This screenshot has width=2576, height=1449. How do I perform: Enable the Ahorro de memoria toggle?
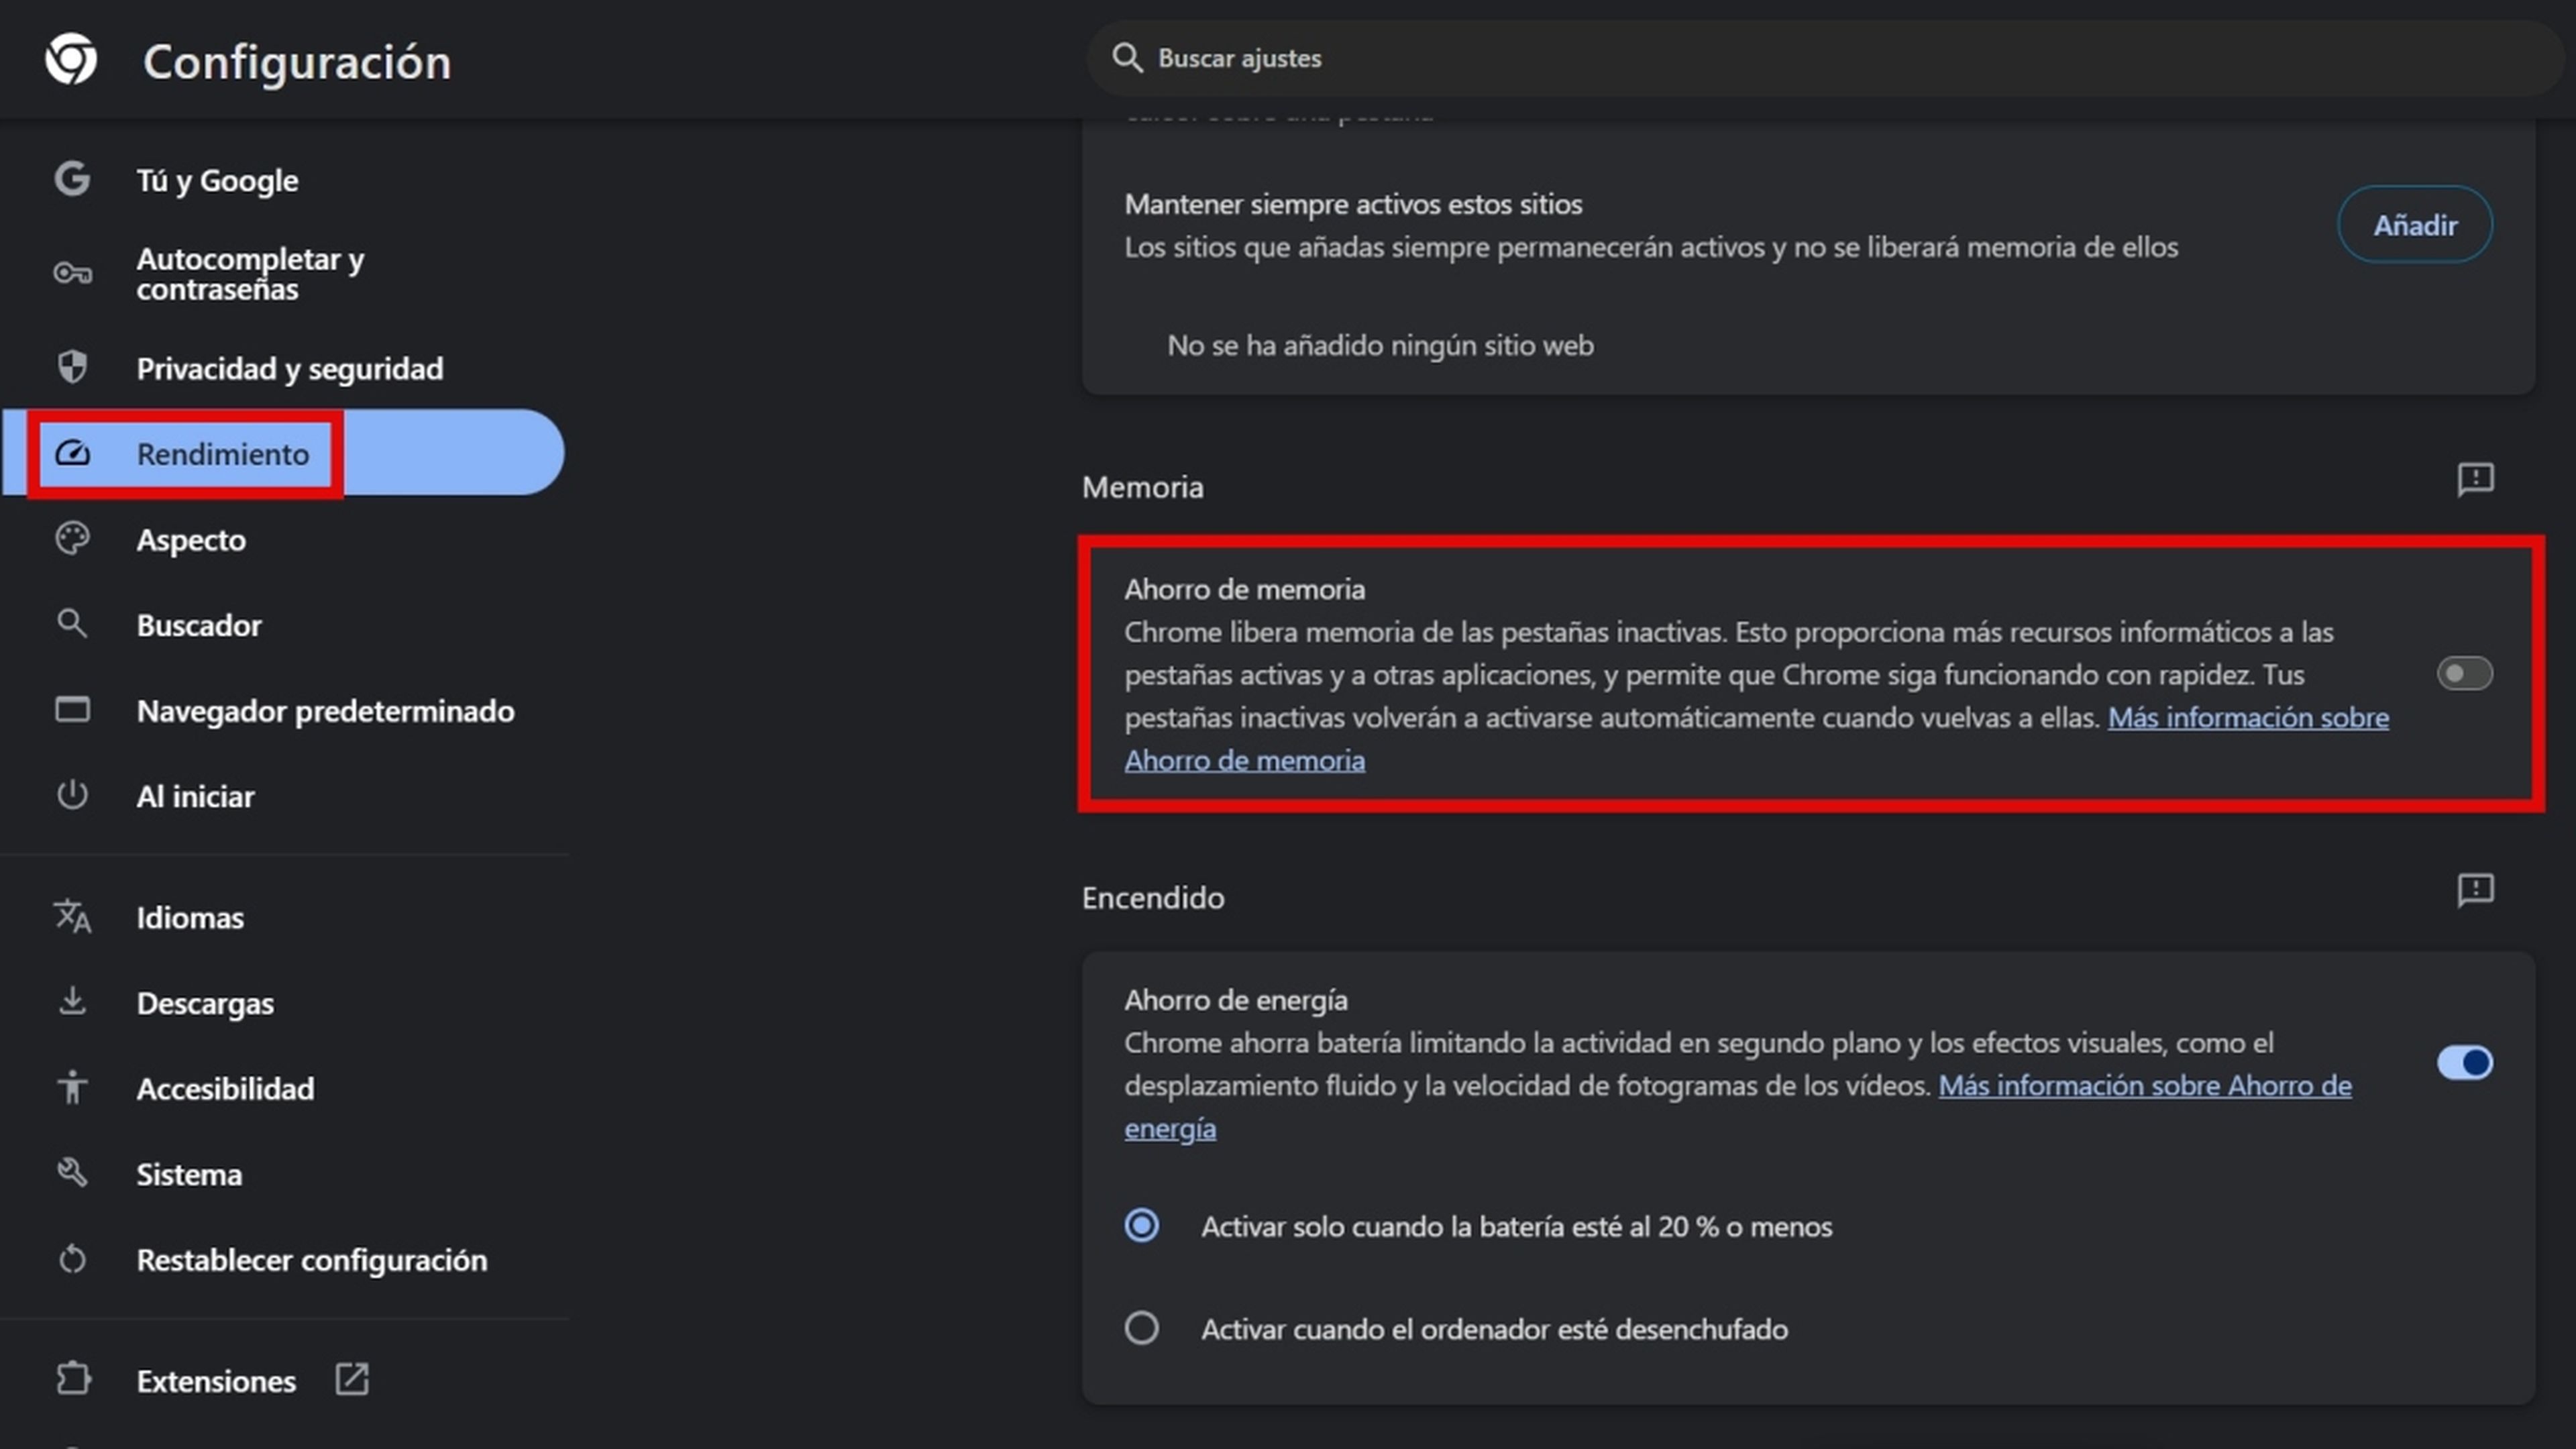click(2464, 673)
